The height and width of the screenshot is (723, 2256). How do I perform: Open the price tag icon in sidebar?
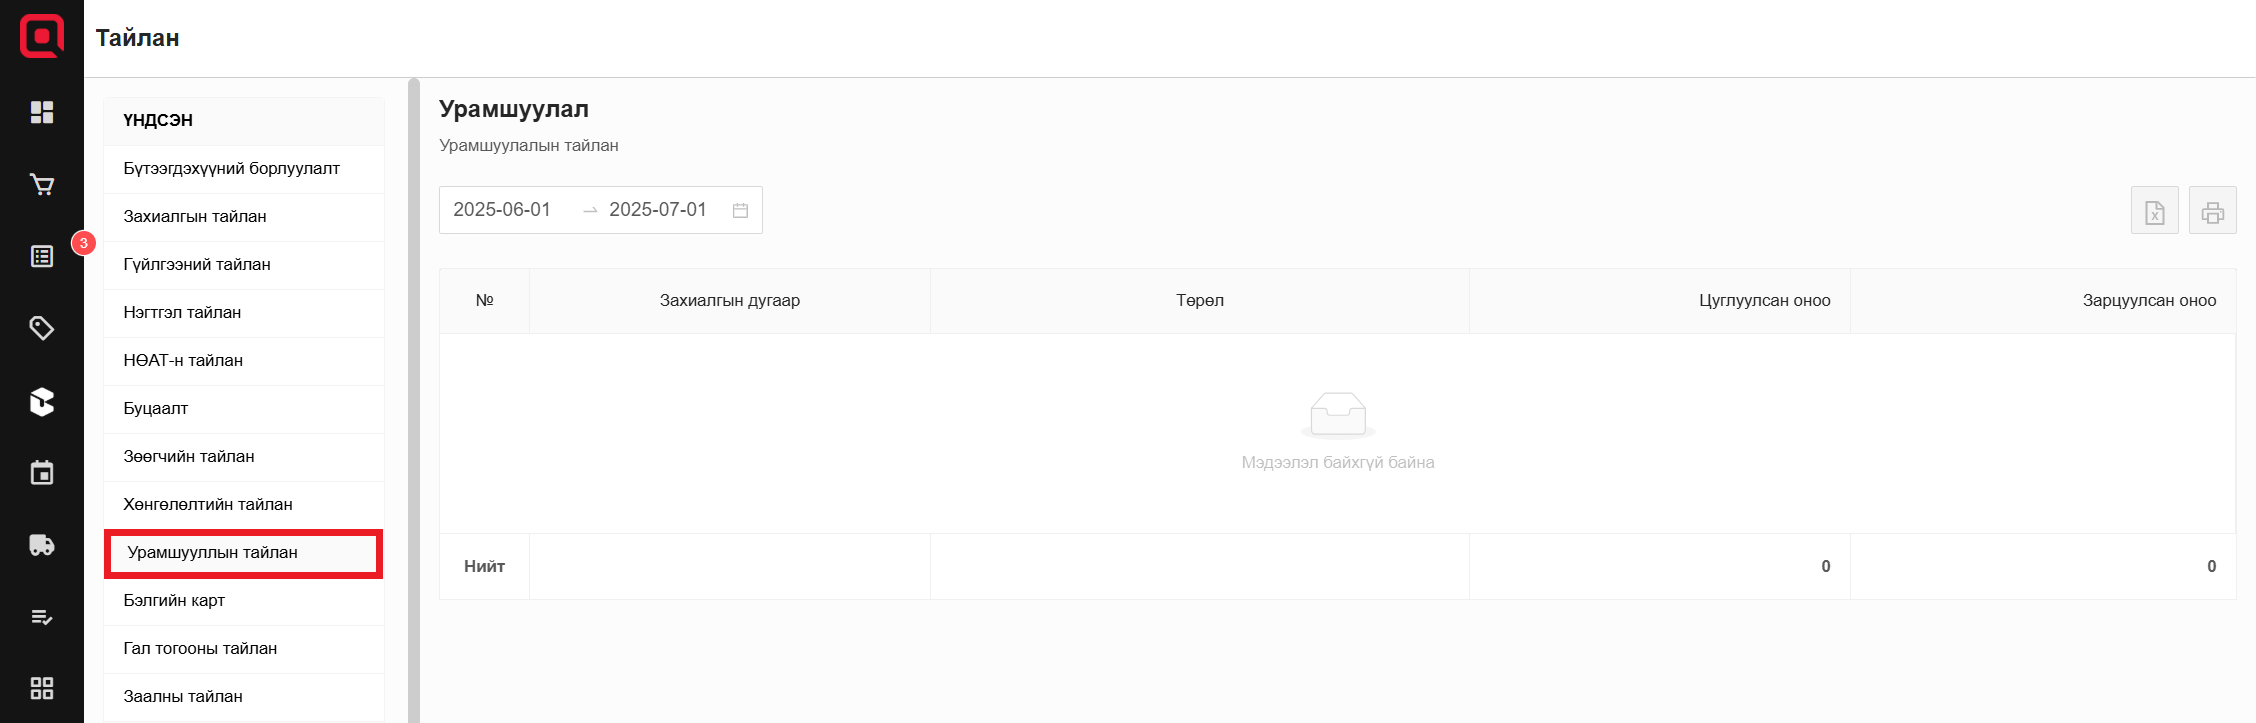pos(42,328)
